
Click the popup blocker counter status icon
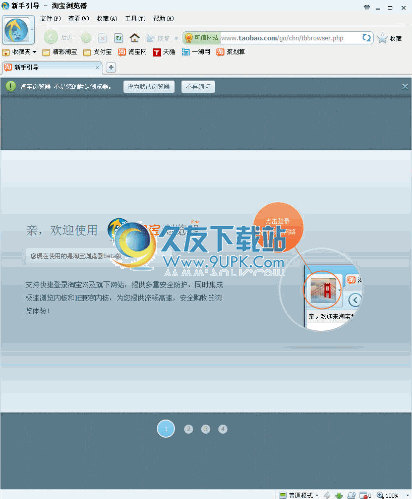(x=365, y=495)
